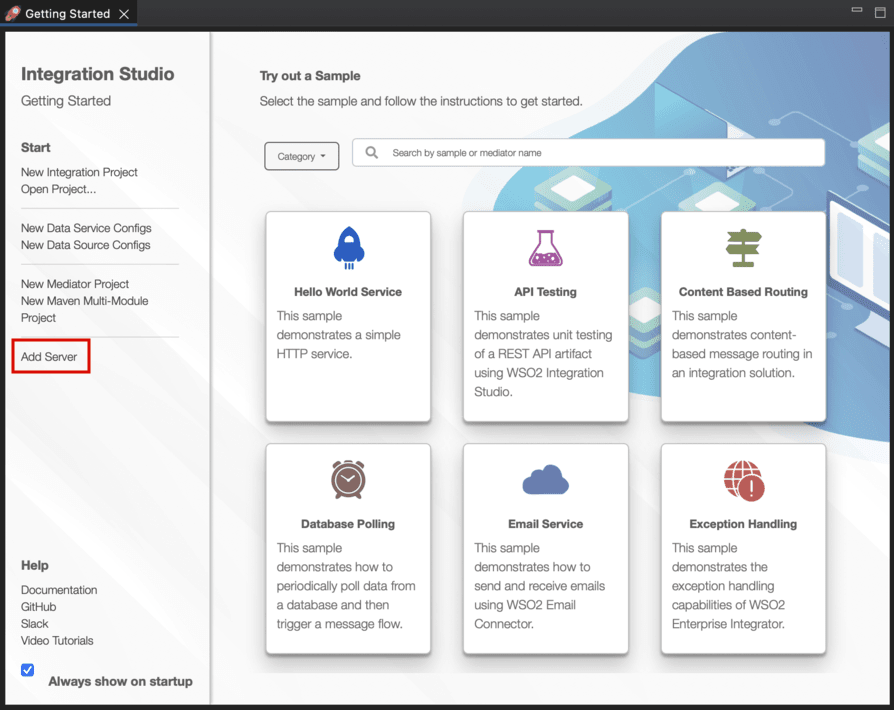Image resolution: width=894 pixels, height=710 pixels.
Task: Select New Mediator Project
Action: 75,284
